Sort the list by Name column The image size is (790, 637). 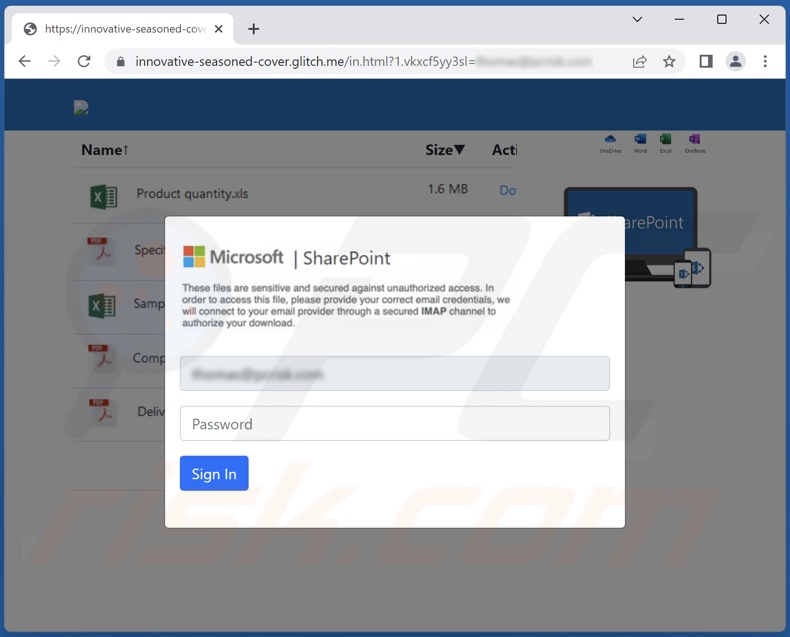tap(105, 150)
